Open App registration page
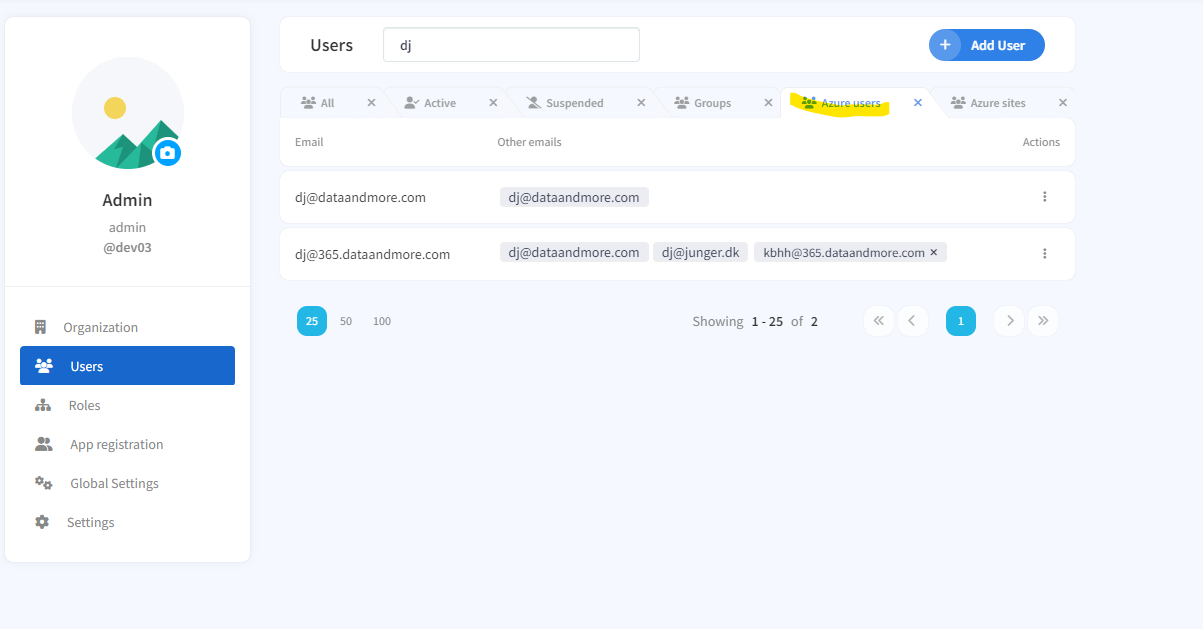This screenshot has width=1203, height=629. coord(116,444)
